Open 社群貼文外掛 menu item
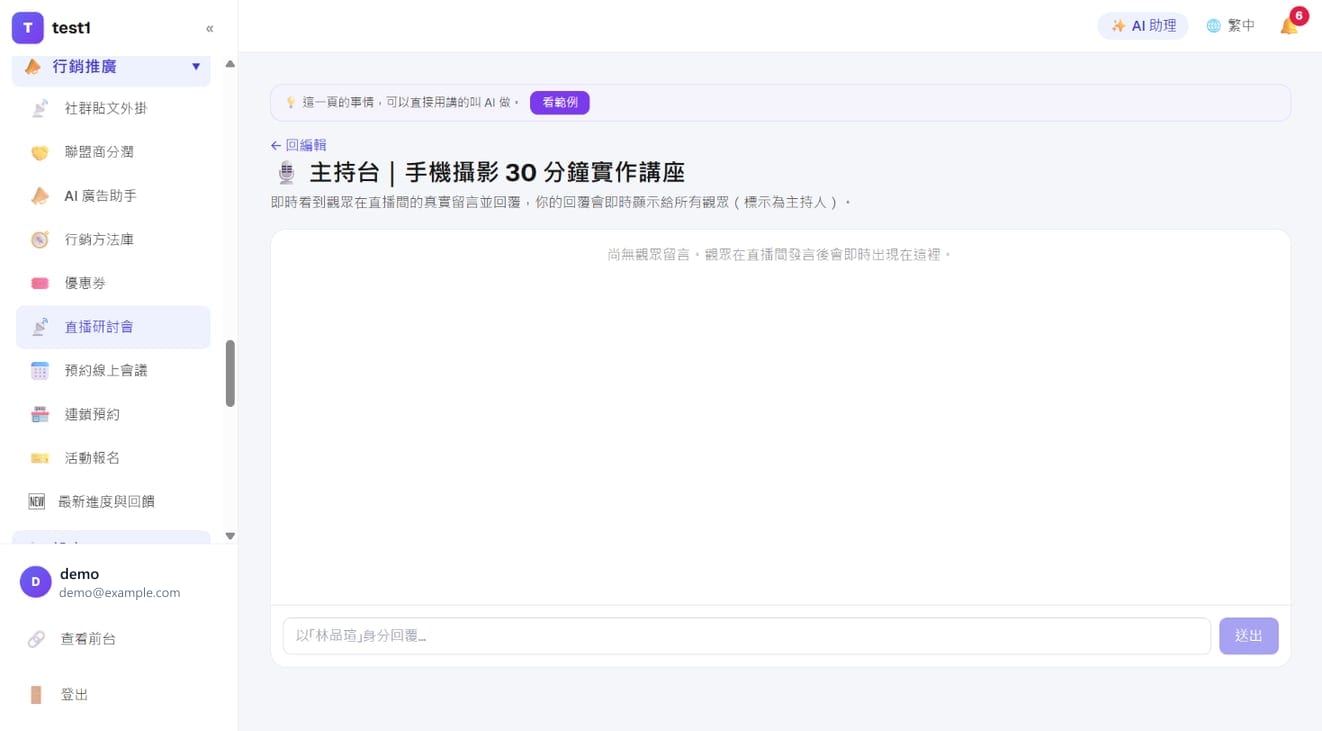 pyautogui.click(x=113, y=108)
